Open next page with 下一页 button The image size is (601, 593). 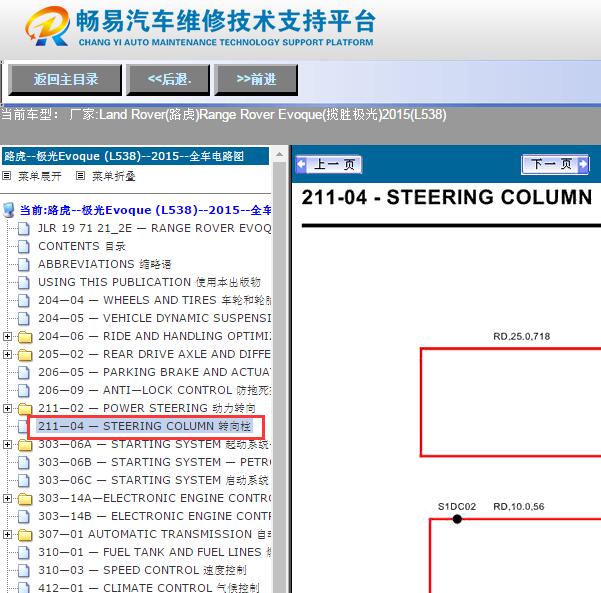click(555, 164)
